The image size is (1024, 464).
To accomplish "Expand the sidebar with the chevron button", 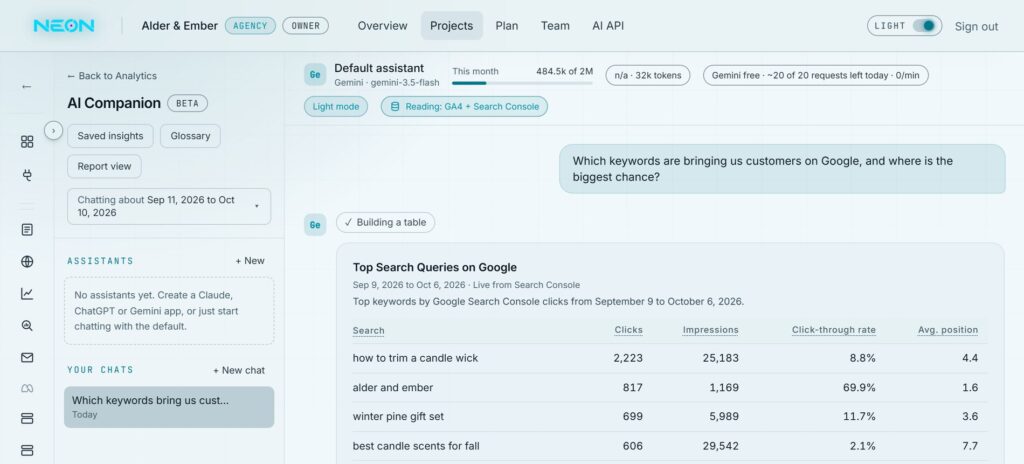I will point(54,131).
